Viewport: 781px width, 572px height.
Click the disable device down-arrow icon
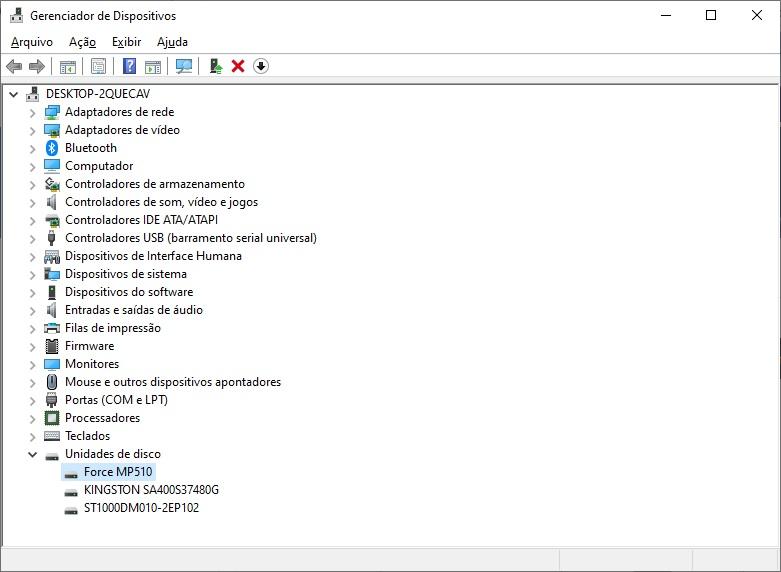pyautogui.click(x=261, y=66)
